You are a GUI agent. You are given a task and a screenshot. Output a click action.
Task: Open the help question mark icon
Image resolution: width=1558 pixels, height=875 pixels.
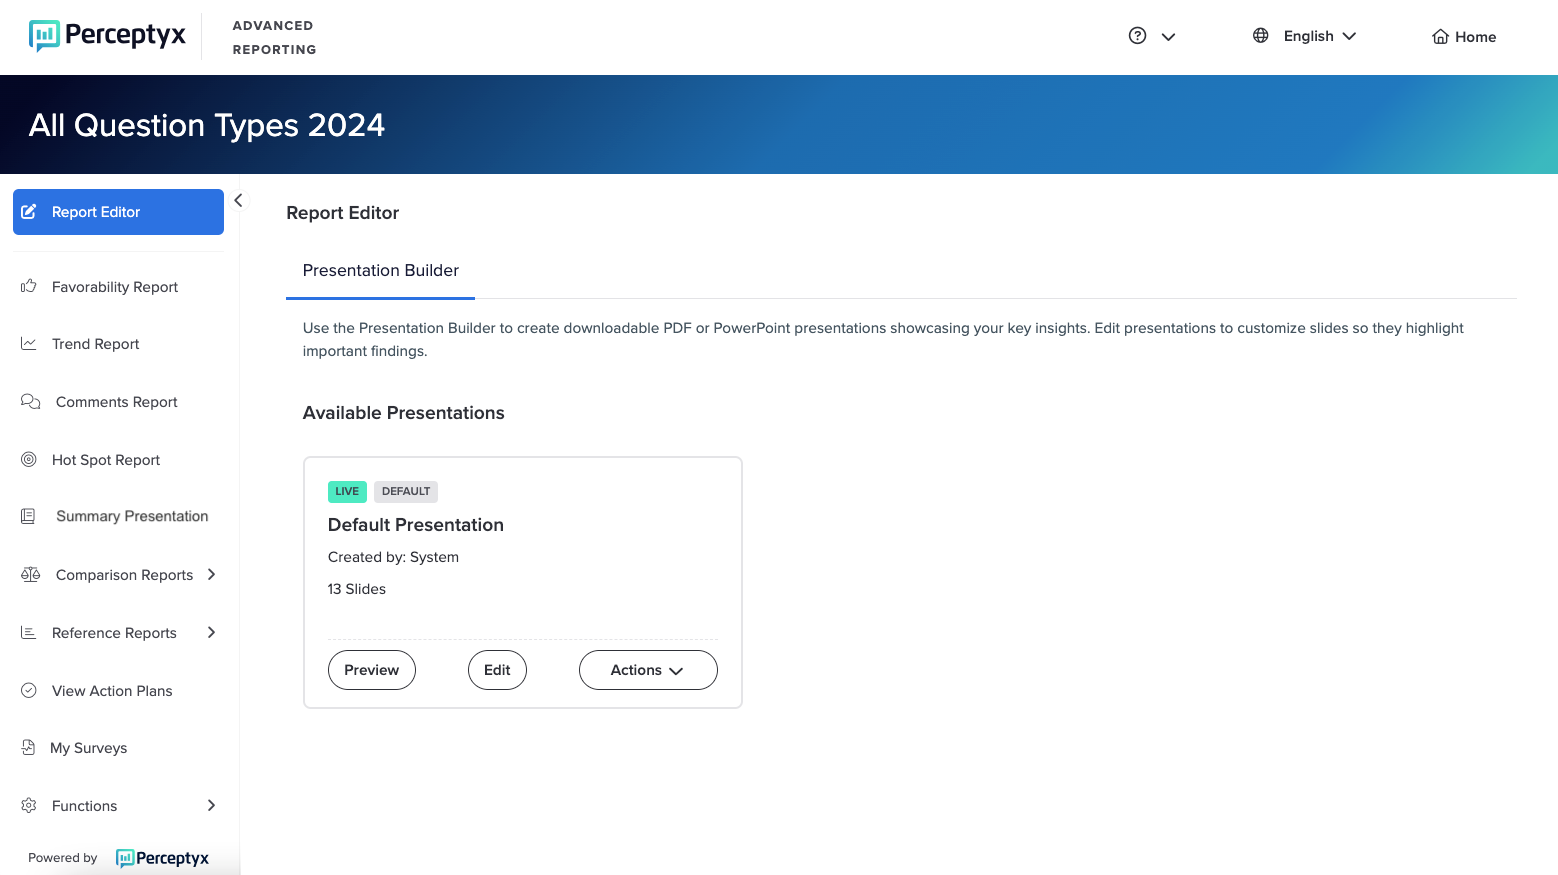pyautogui.click(x=1137, y=36)
